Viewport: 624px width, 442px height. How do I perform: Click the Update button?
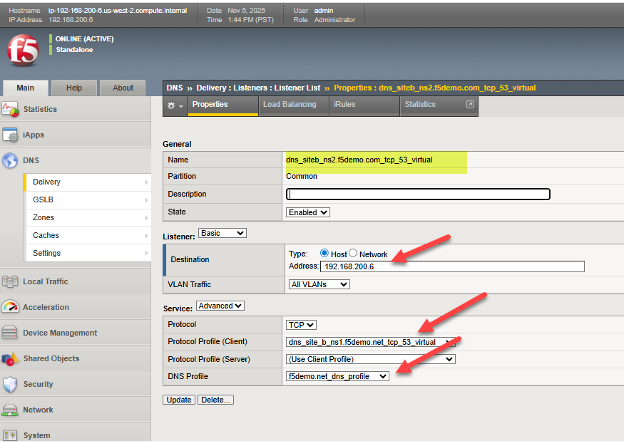pos(178,400)
